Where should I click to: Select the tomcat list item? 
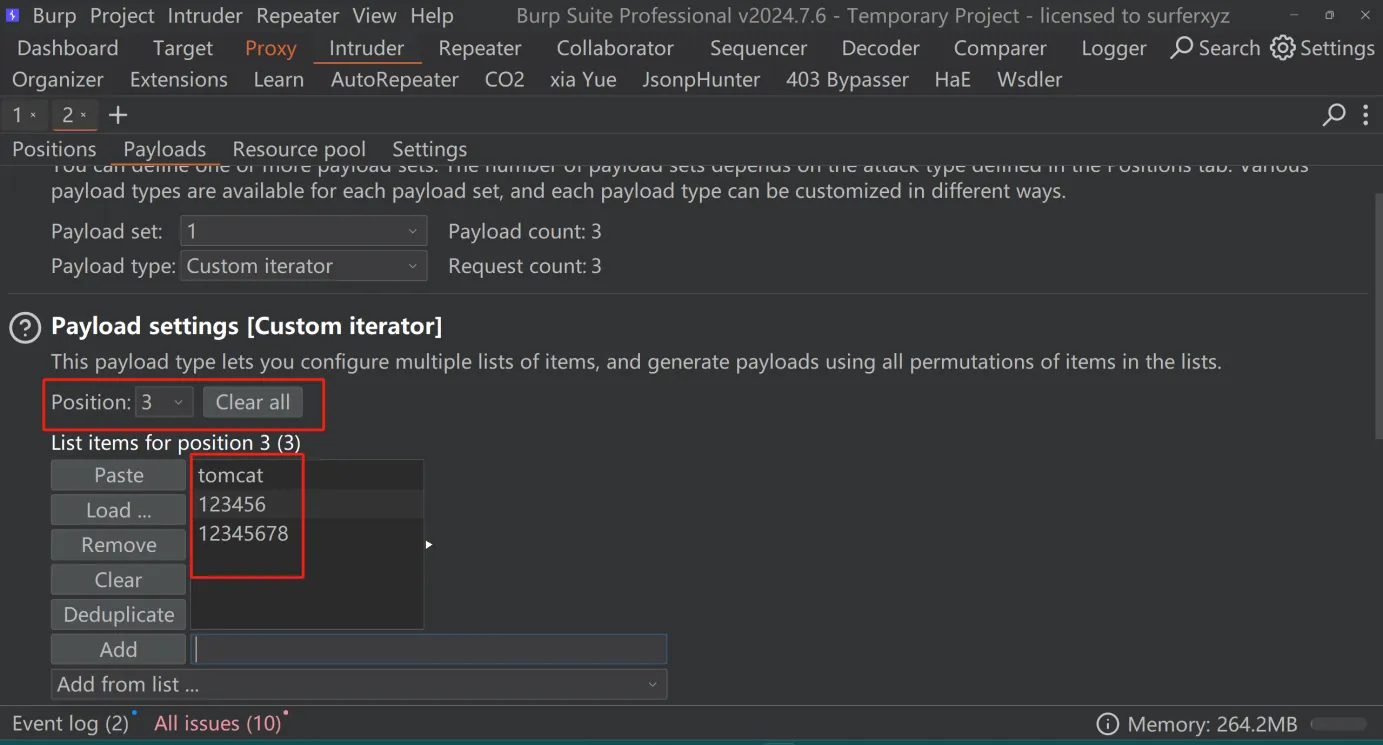(x=307, y=475)
